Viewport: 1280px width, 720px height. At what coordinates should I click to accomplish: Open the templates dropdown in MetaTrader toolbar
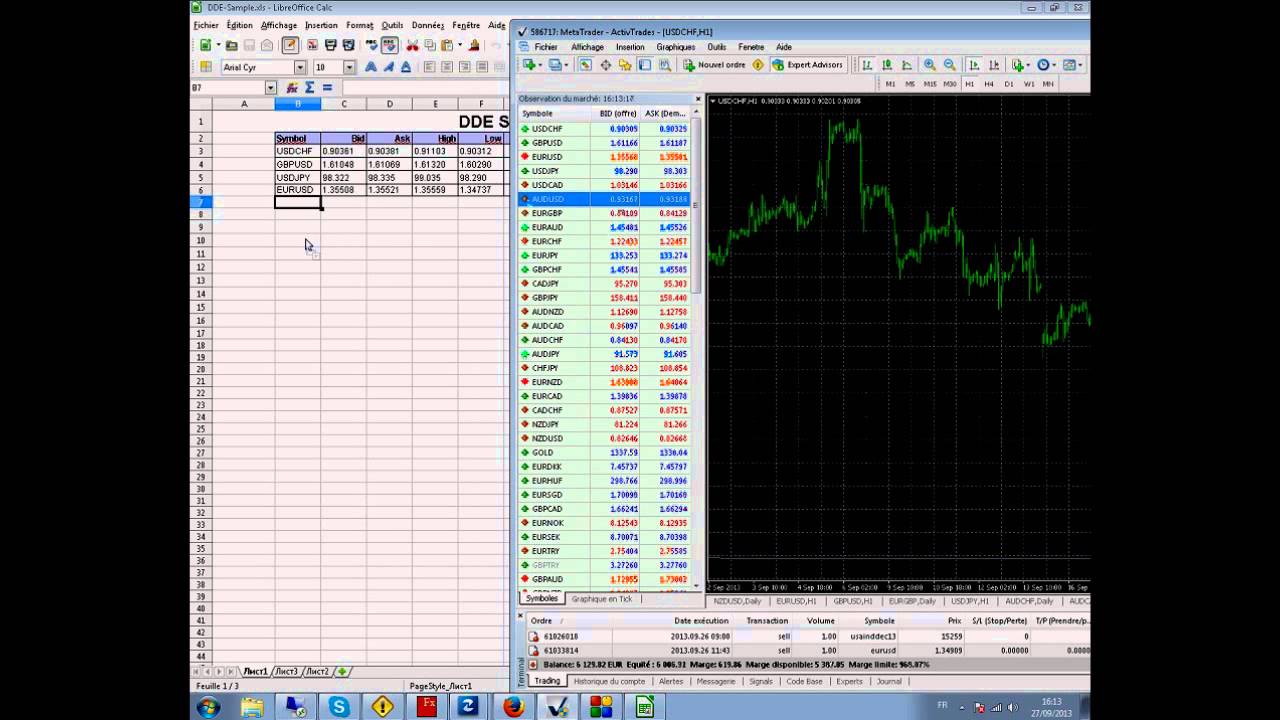click(x=1072, y=65)
